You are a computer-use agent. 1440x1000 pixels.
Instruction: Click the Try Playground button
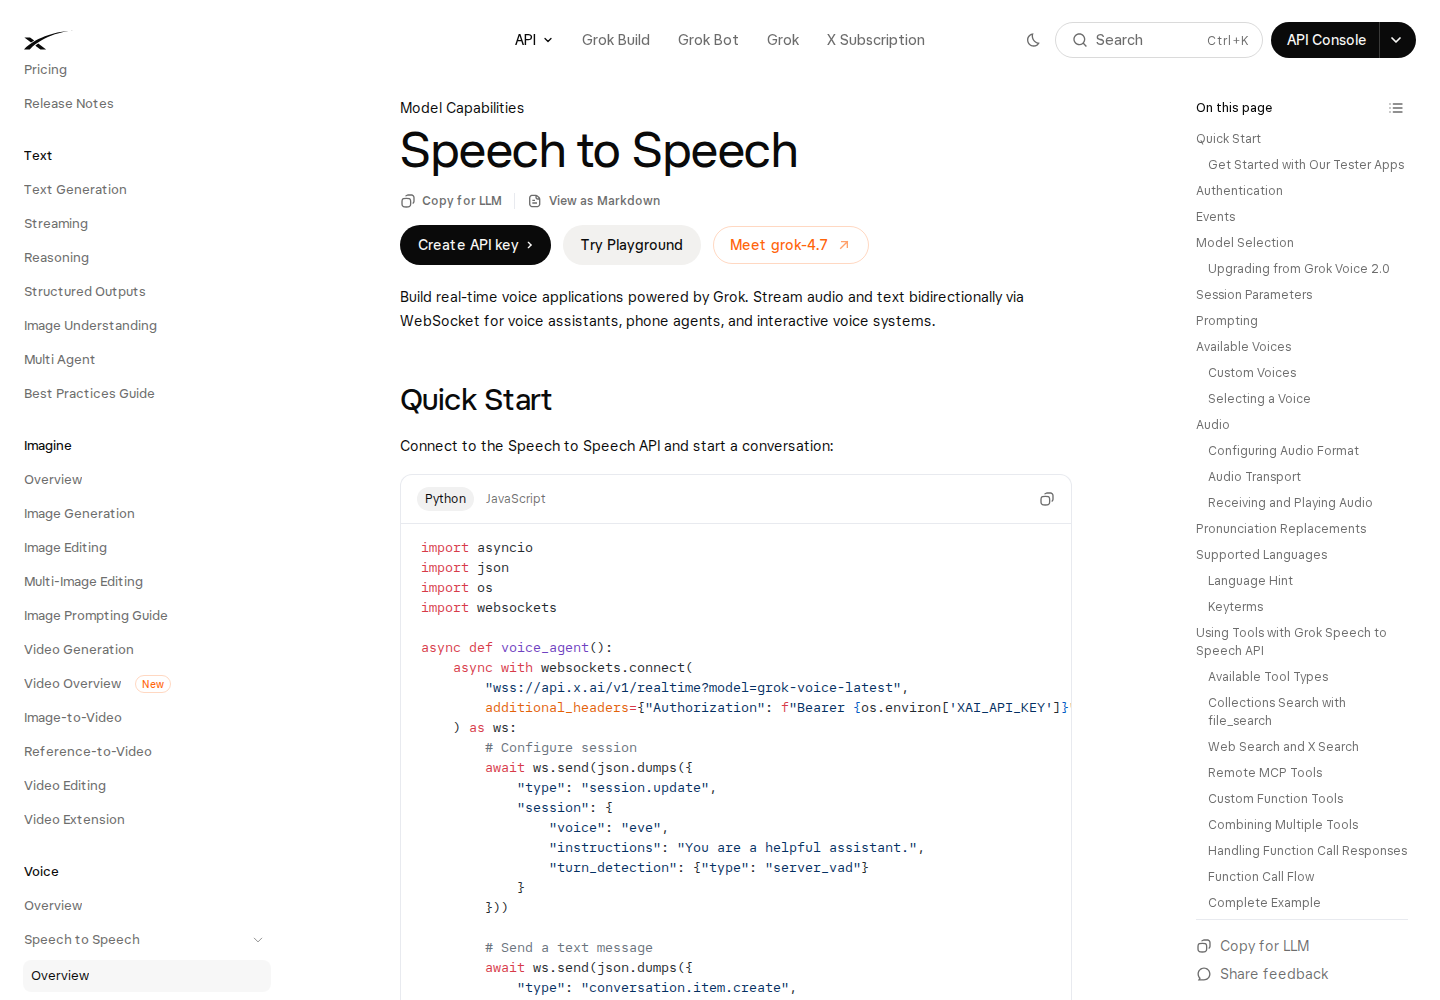632,245
